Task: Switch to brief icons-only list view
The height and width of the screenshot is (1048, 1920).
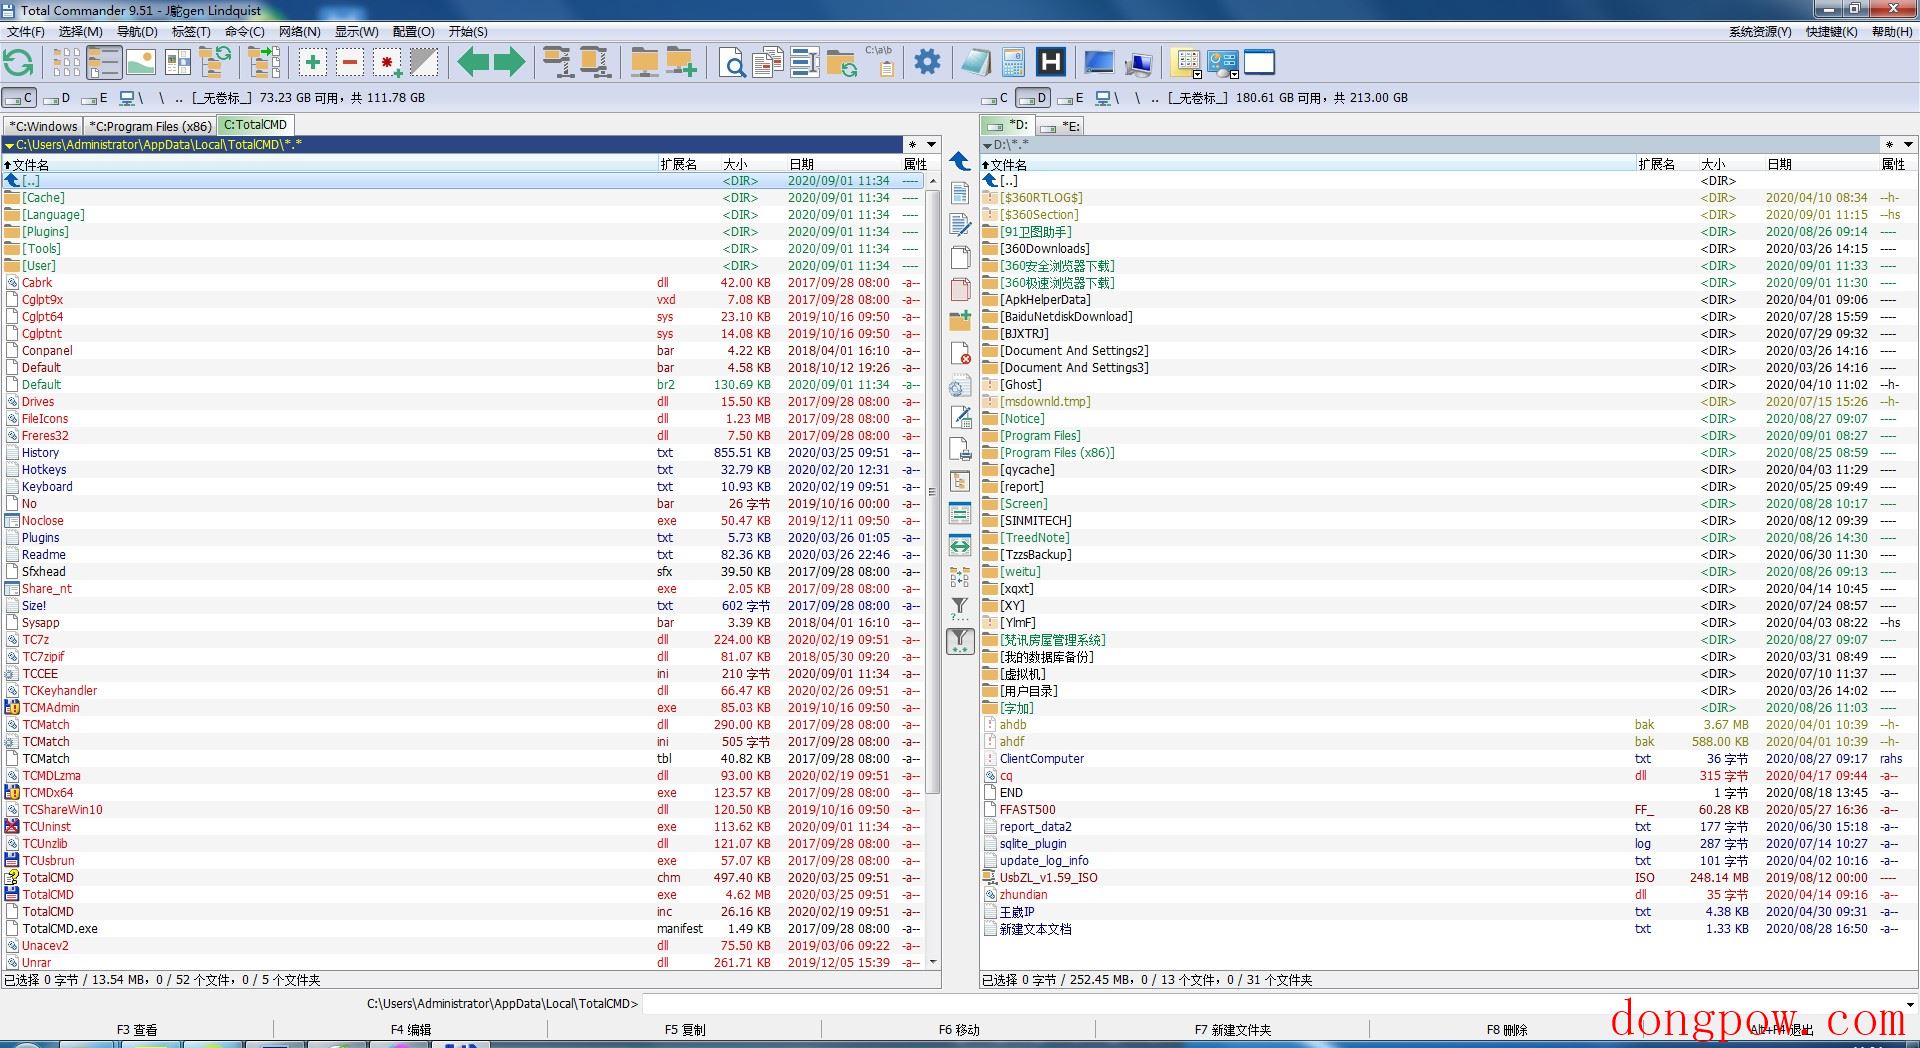Action: [66, 63]
